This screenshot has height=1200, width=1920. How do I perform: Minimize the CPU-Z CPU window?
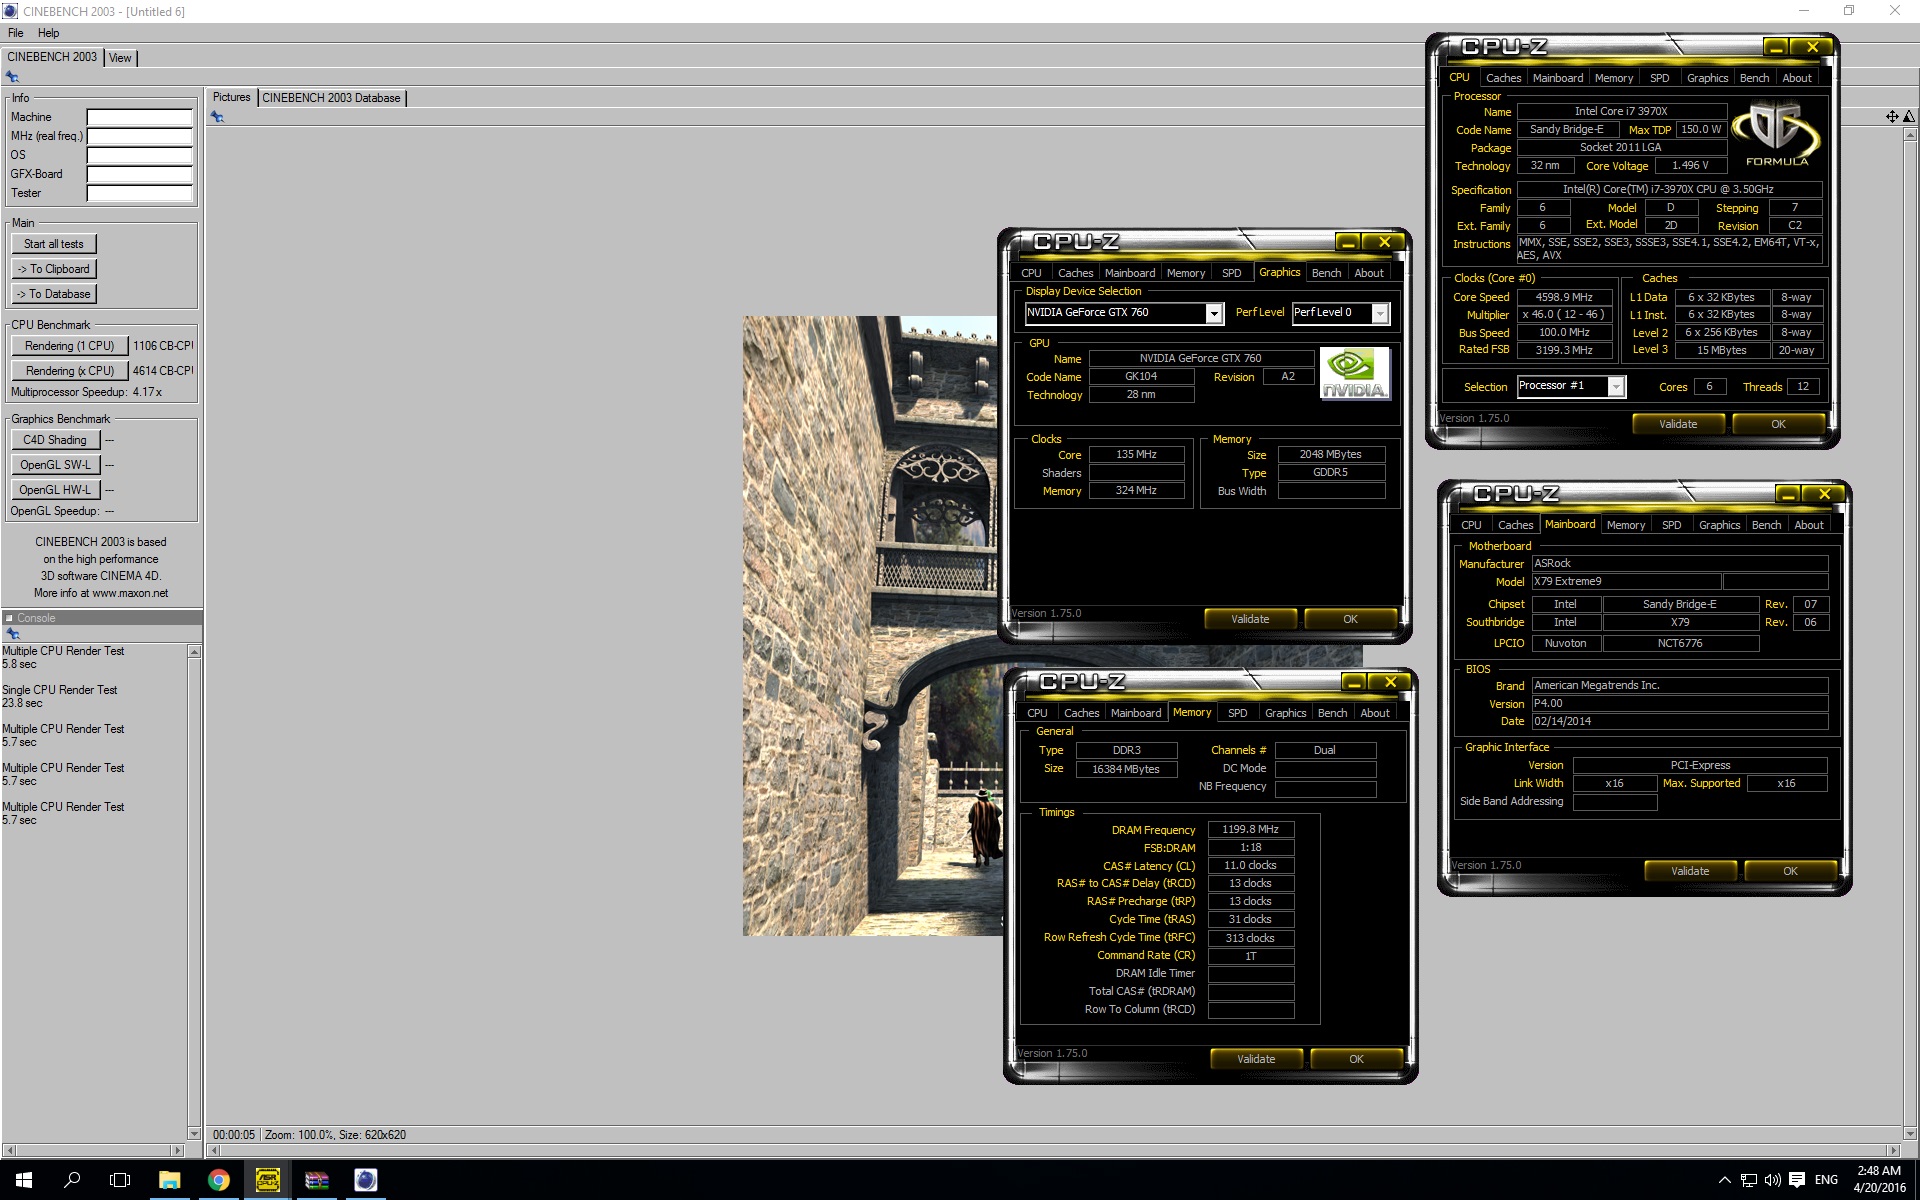tap(1776, 47)
